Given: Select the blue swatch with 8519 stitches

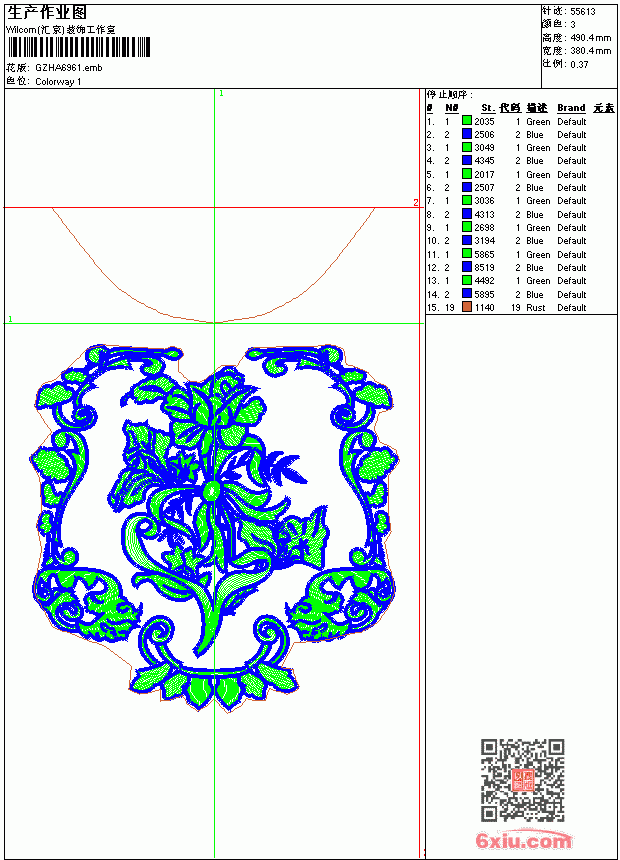Looking at the screenshot, I should click(466, 267).
